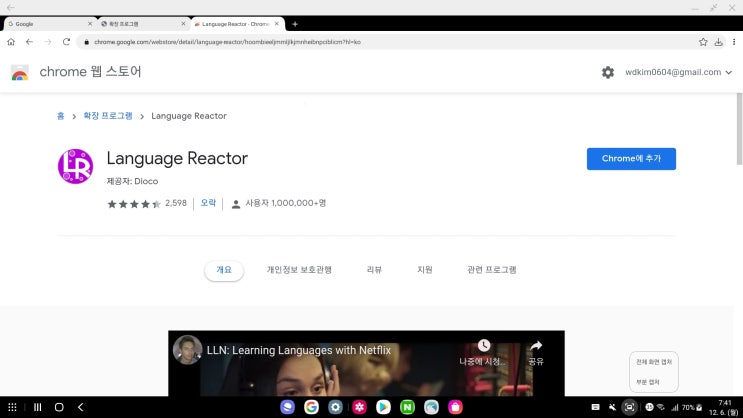
Task: Open a new browser tab
Action: click(x=295, y=24)
